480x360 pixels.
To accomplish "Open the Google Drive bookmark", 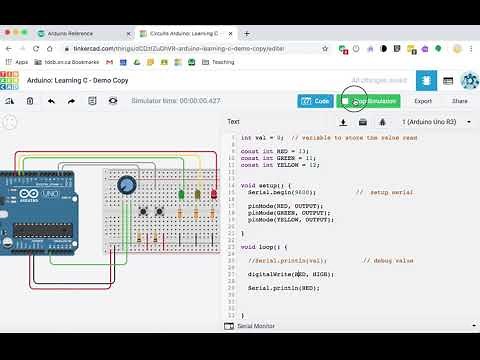I will (x=137, y=62).
